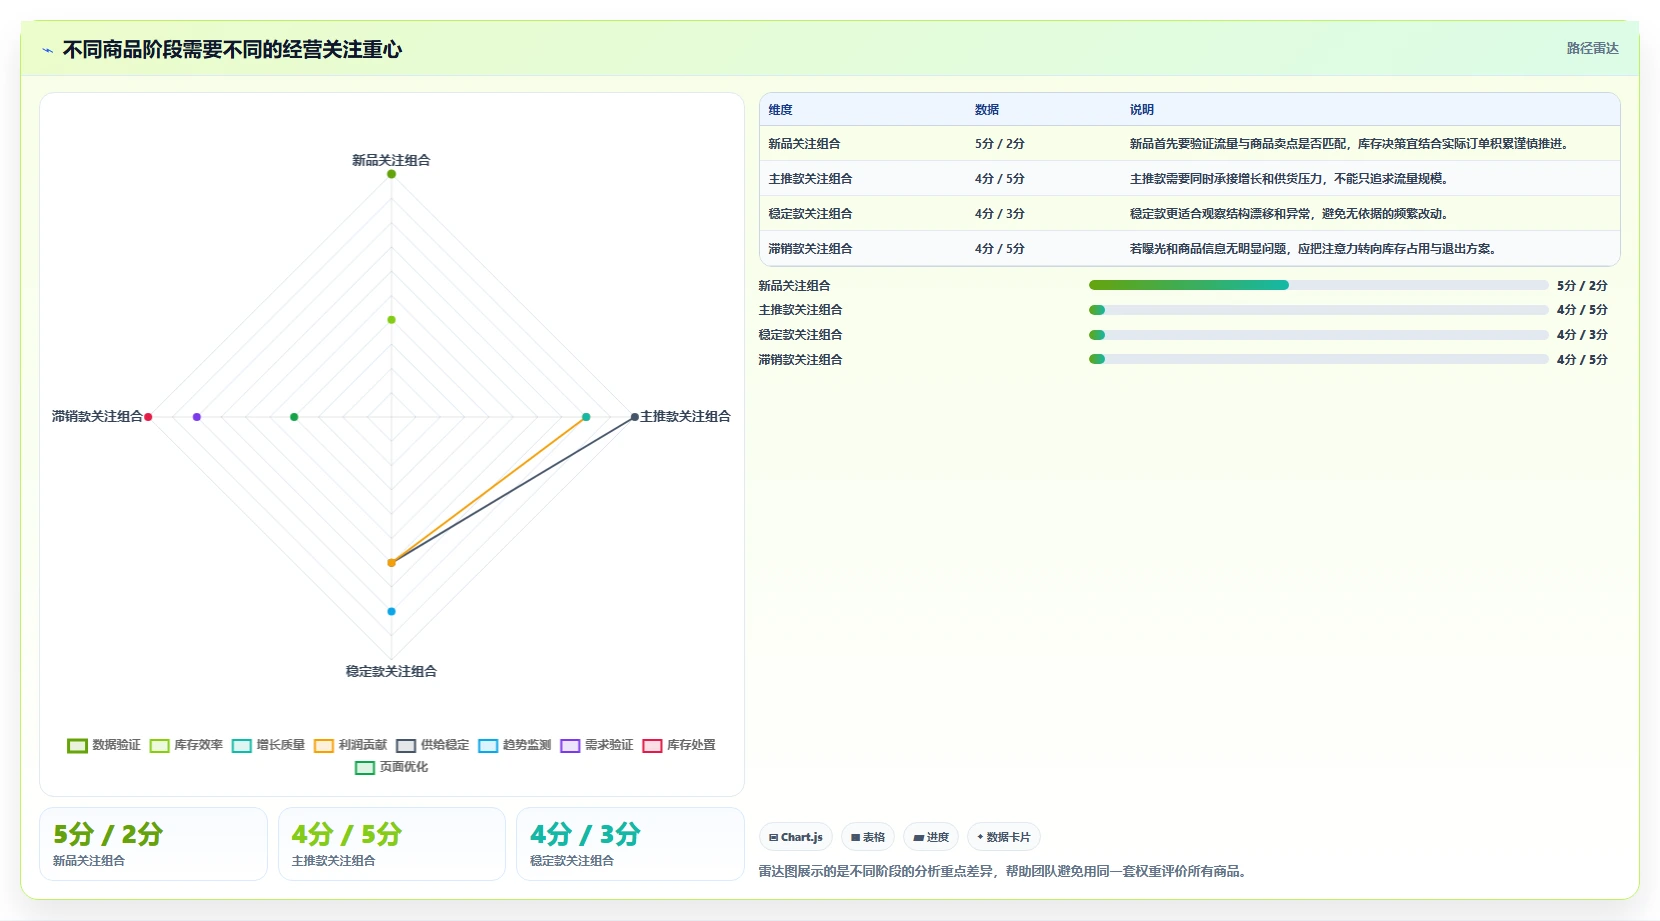Toggle the 库存效率 legend series
This screenshot has width=1660, height=921.
pos(186,745)
